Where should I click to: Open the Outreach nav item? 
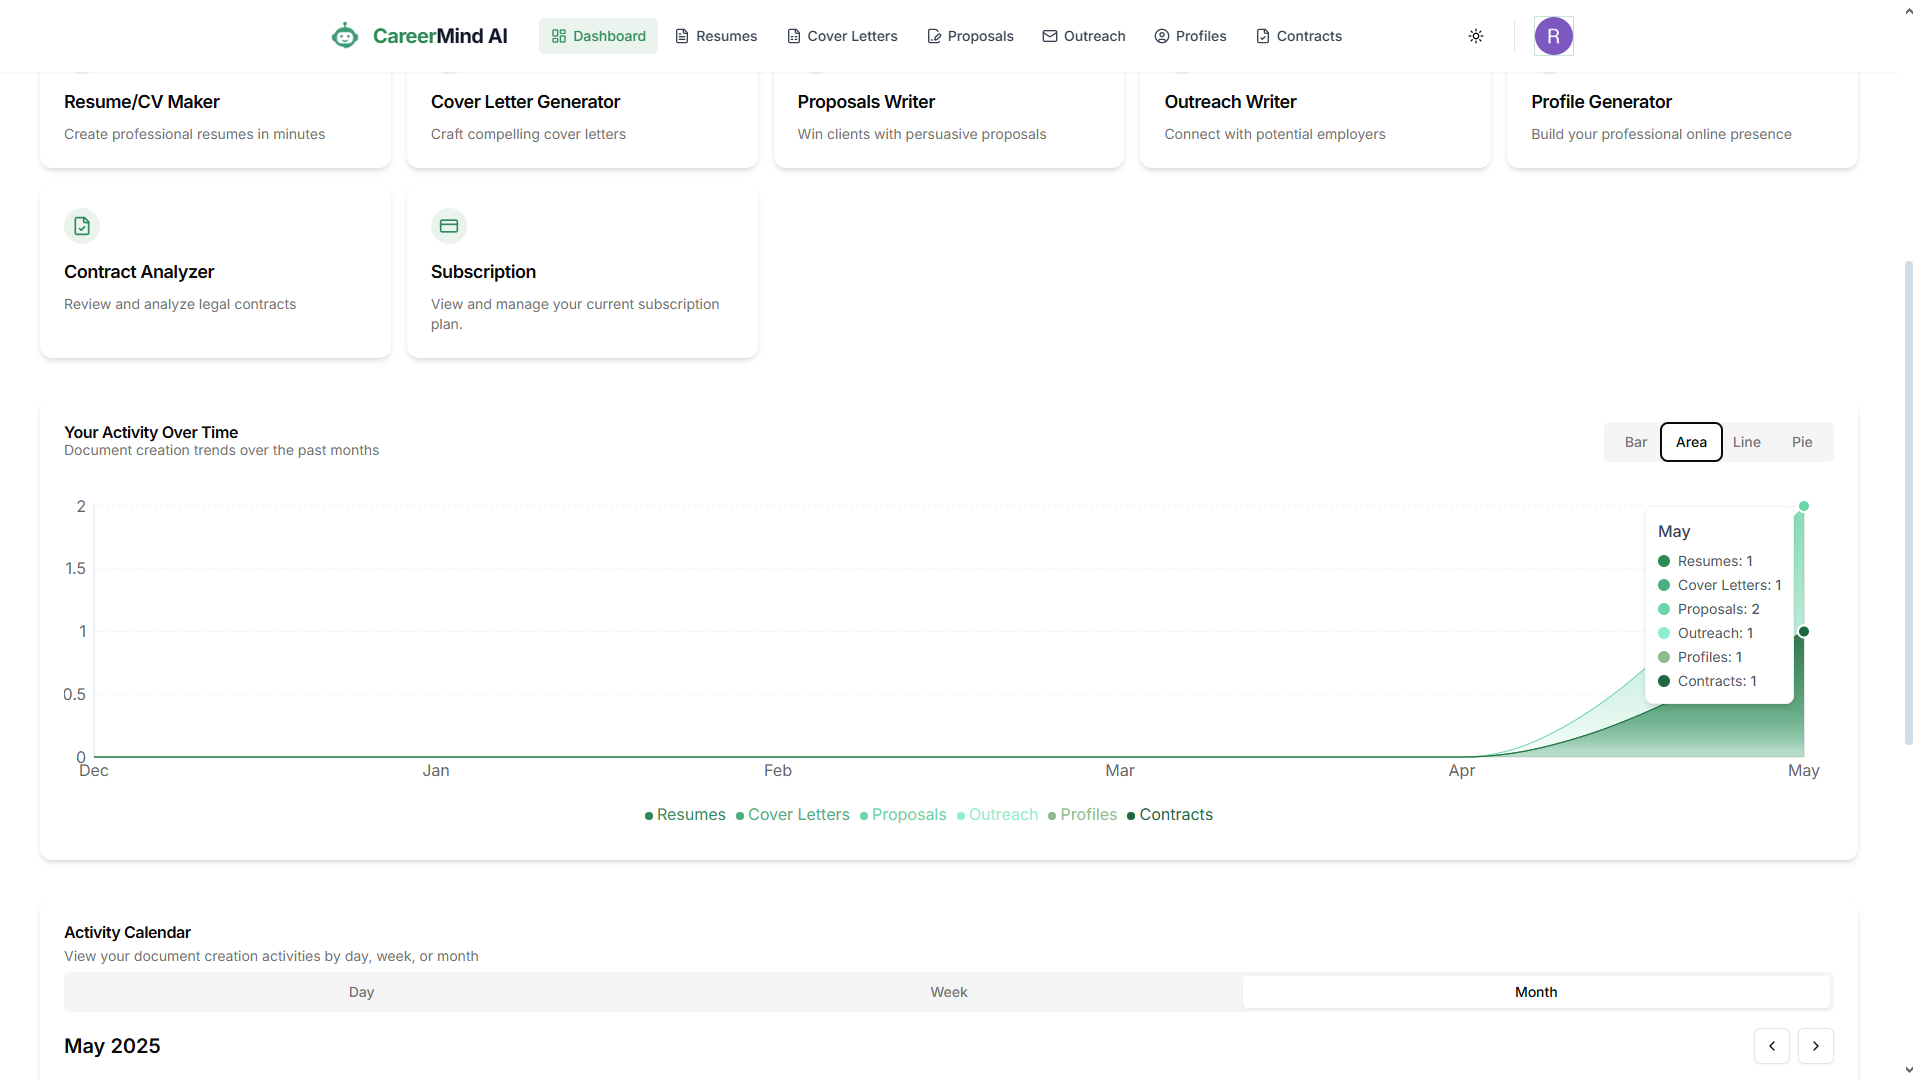click(1084, 36)
